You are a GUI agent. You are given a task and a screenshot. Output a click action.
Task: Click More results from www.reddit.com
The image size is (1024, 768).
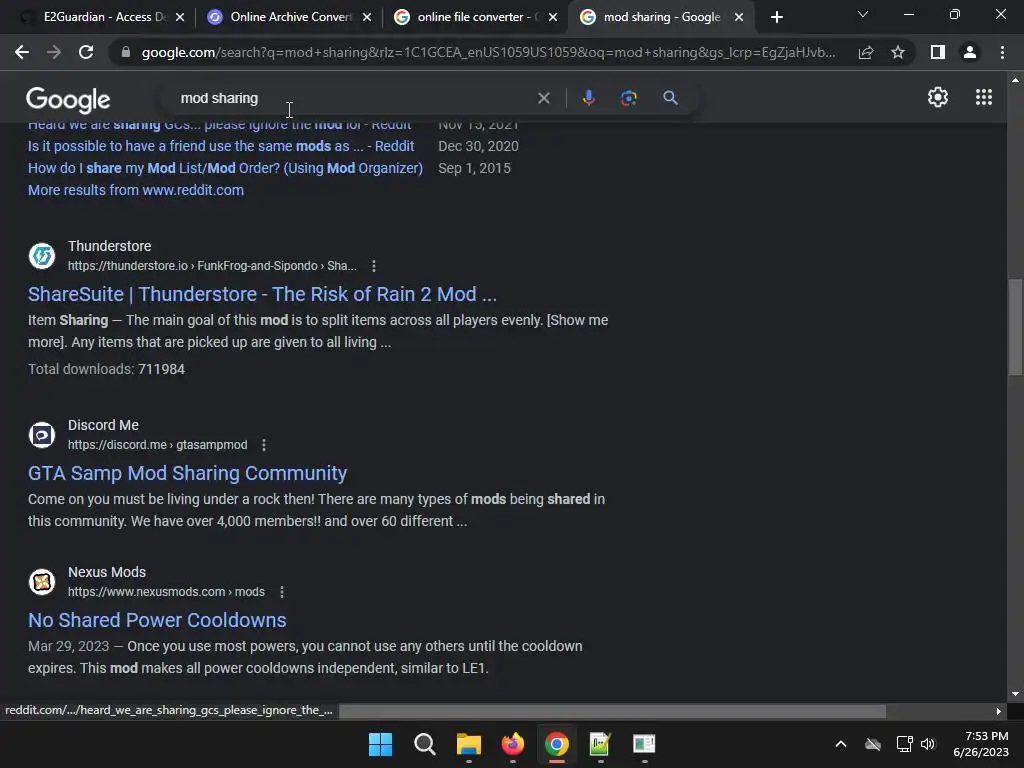pyautogui.click(x=136, y=190)
